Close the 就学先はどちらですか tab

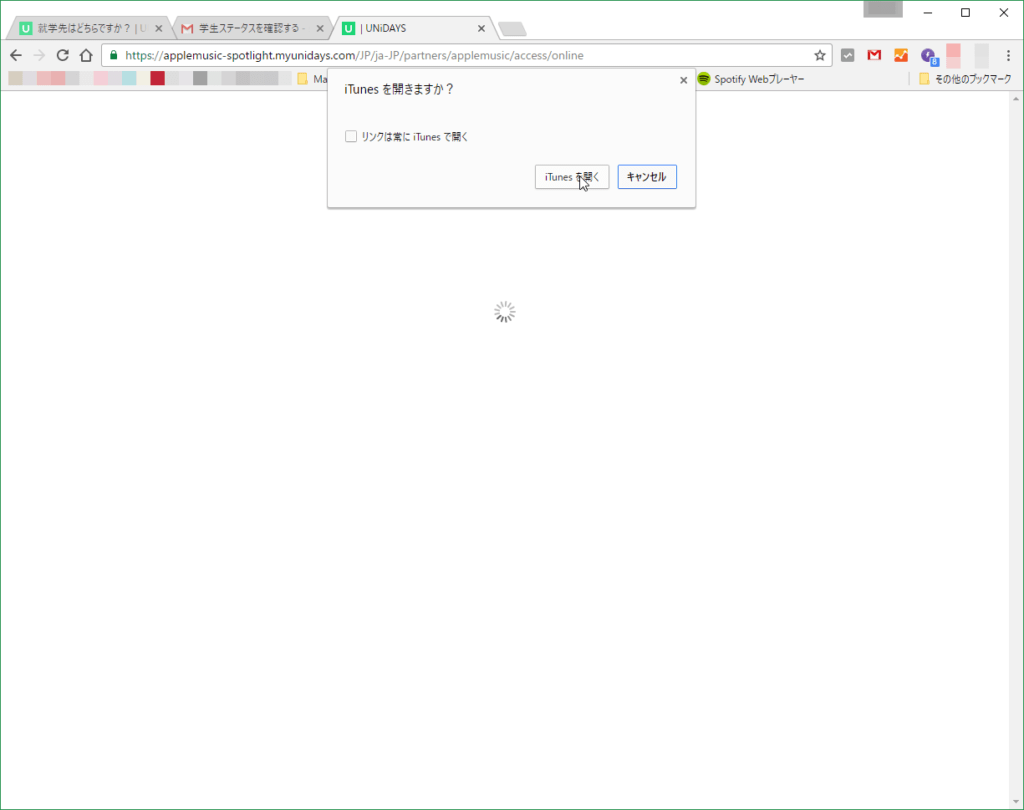159,28
